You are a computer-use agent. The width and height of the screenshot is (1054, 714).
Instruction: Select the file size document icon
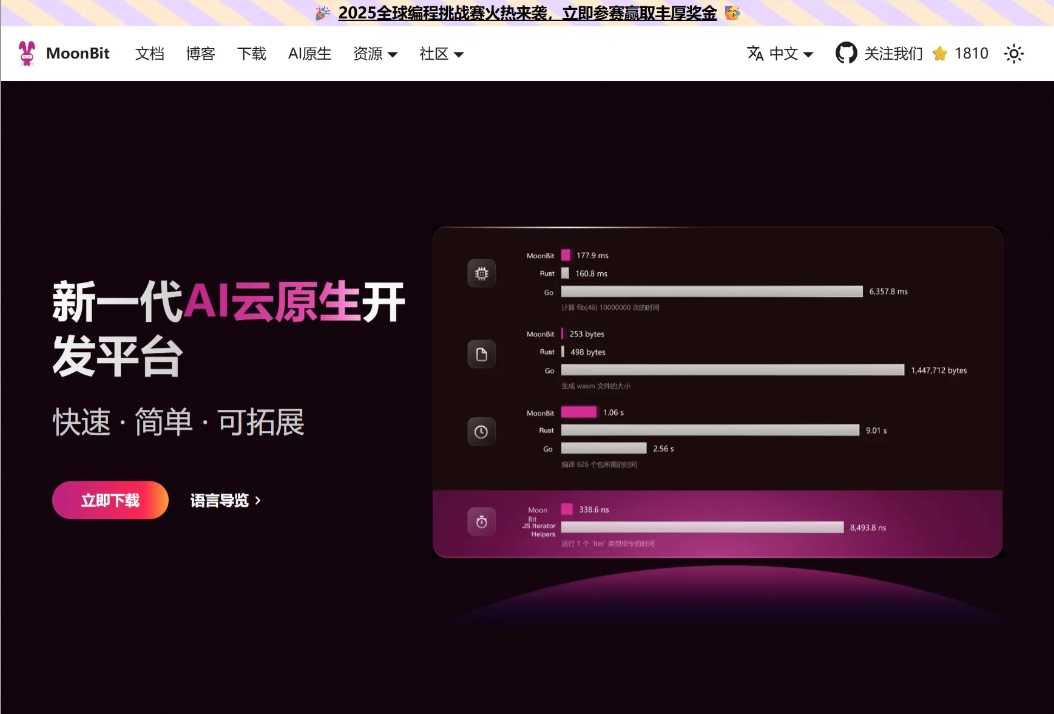[481, 354]
